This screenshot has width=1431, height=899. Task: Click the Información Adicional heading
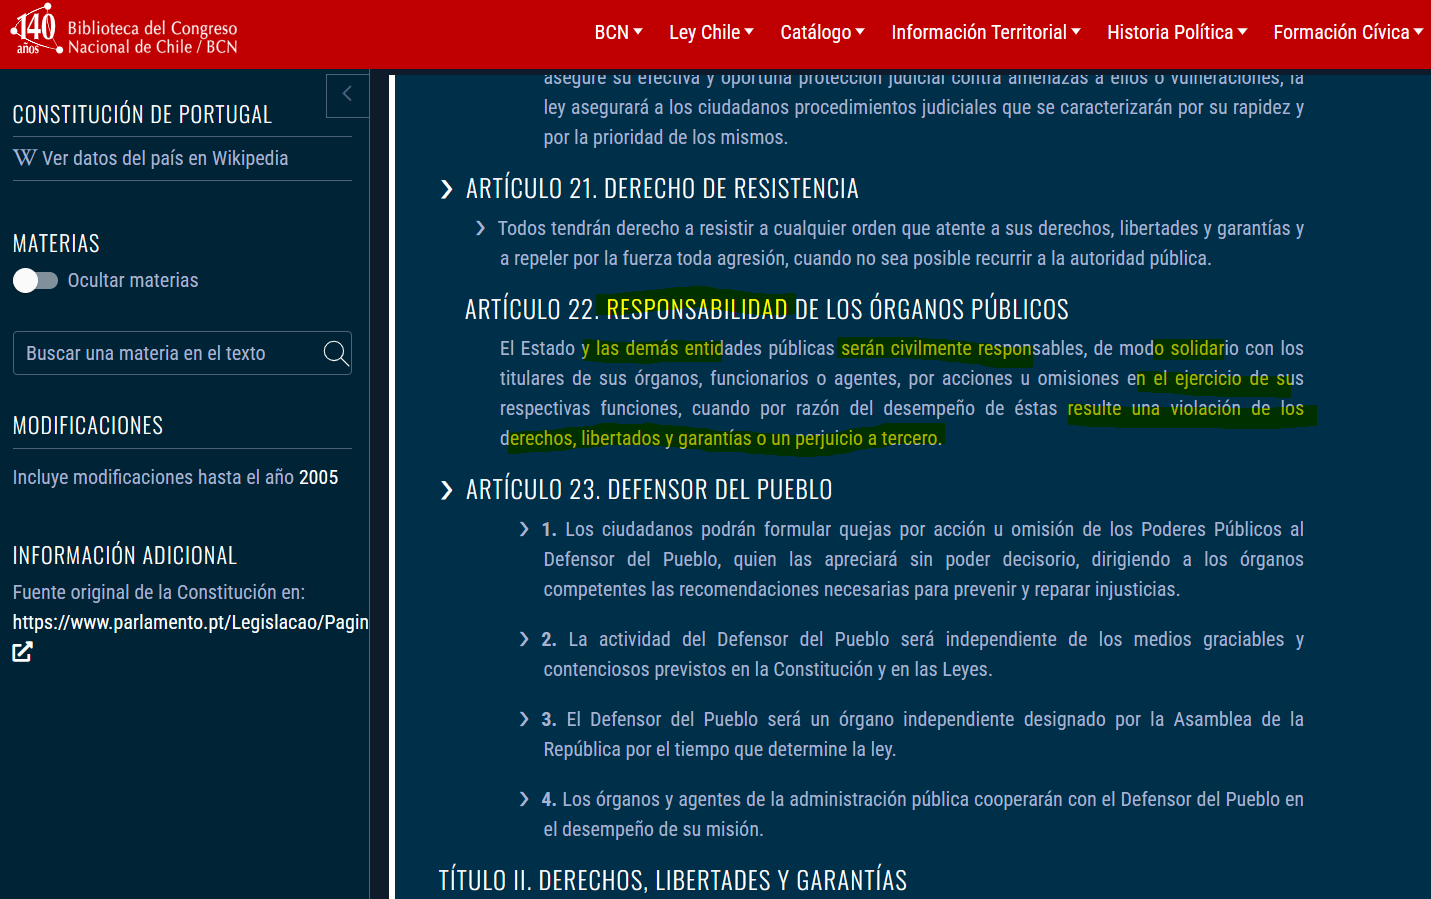pos(125,555)
